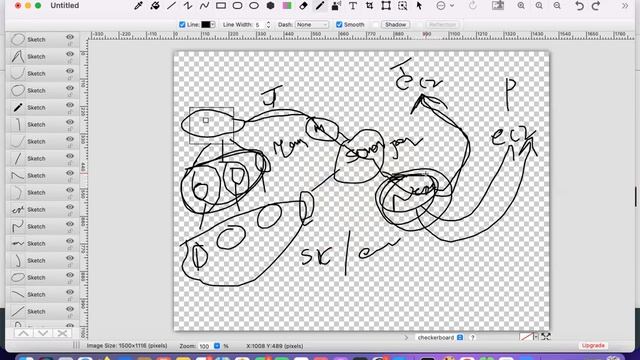Viewport: 640px width, 360px height.
Task: Click the Line Width stepper arrows
Action: click(x=268, y=25)
